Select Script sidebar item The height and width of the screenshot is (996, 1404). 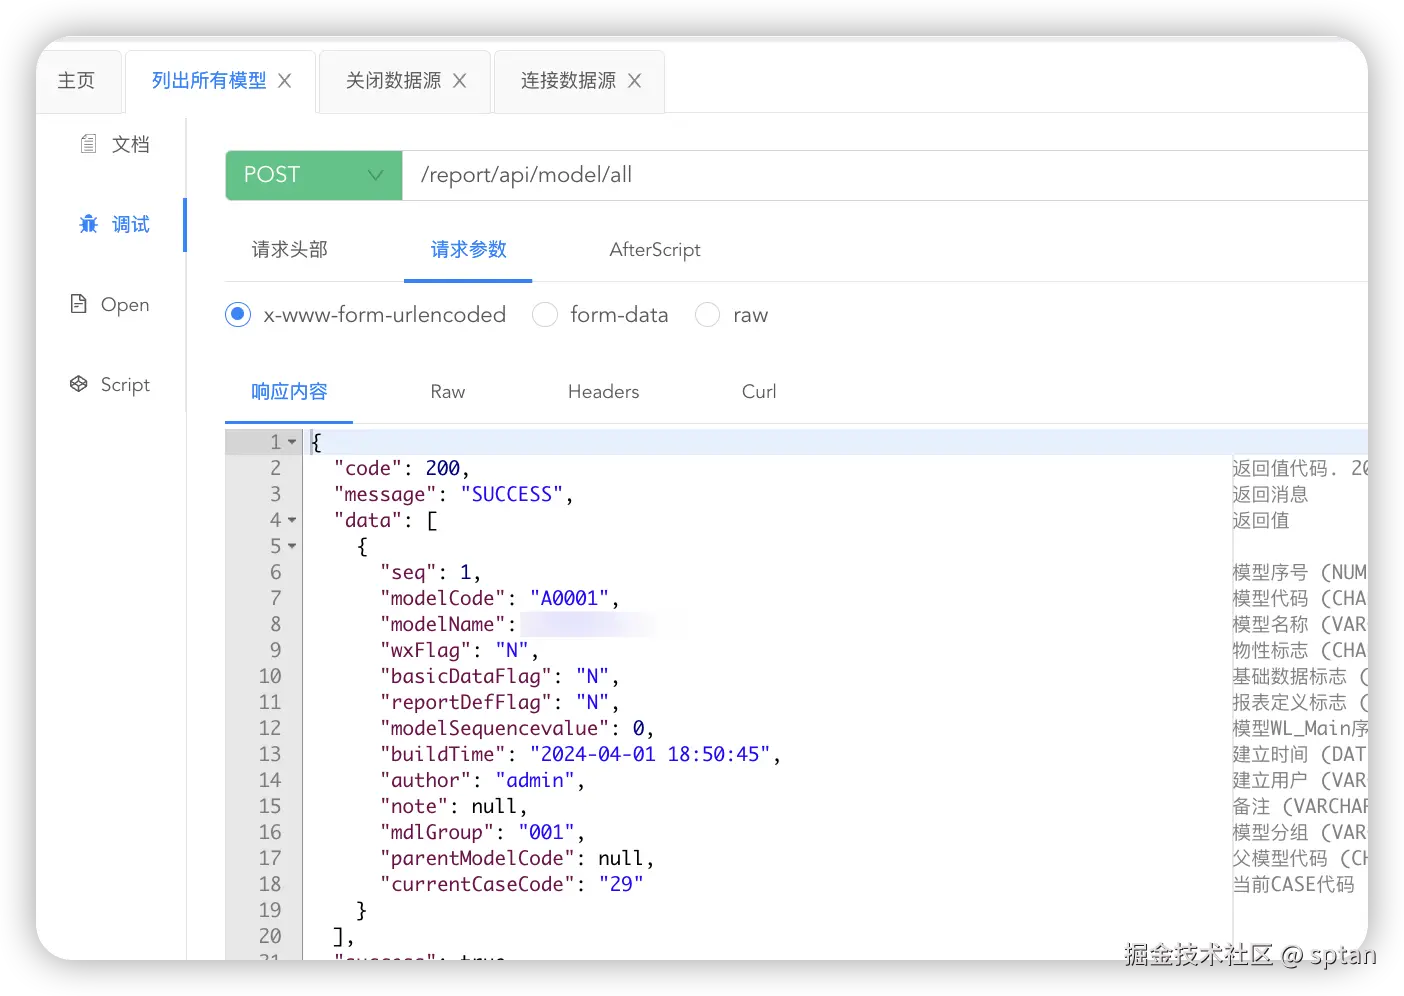112,384
